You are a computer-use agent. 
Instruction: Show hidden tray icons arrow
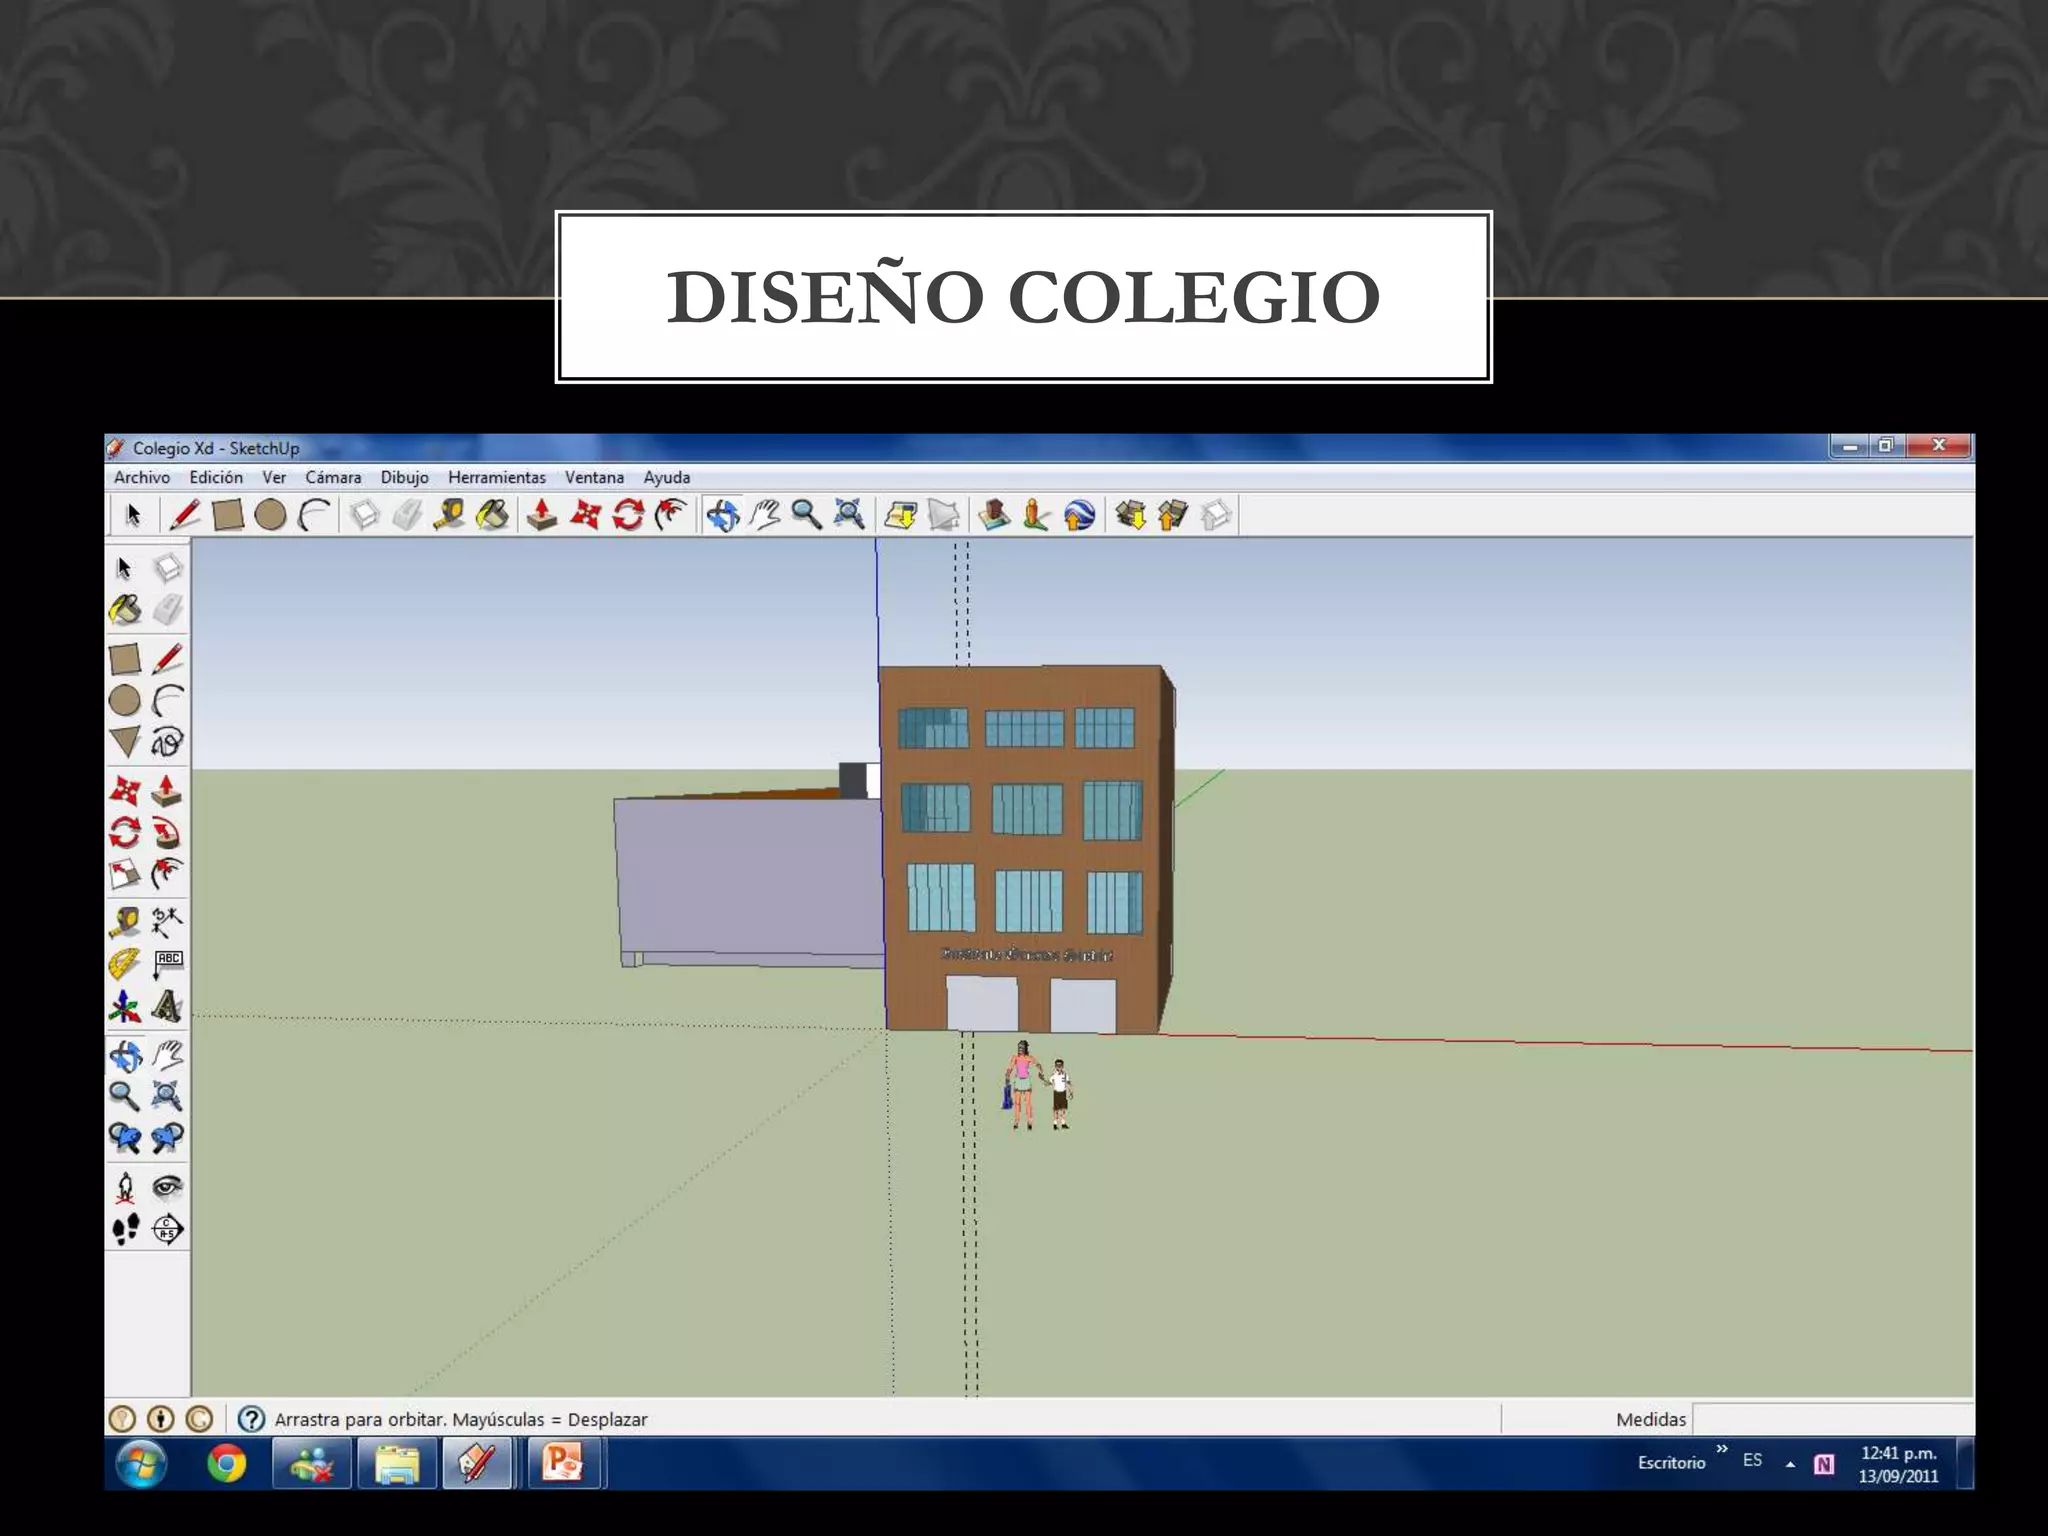click(1790, 1464)
